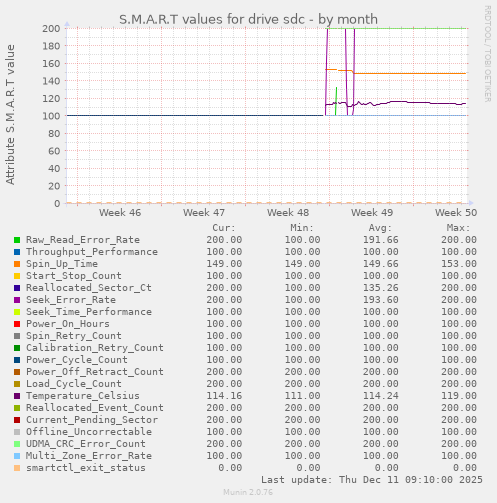This screenshot has width=497, height=503.
Task: Click the Power_Off_Retract_Count legend swatch
Action: [17, 372]
